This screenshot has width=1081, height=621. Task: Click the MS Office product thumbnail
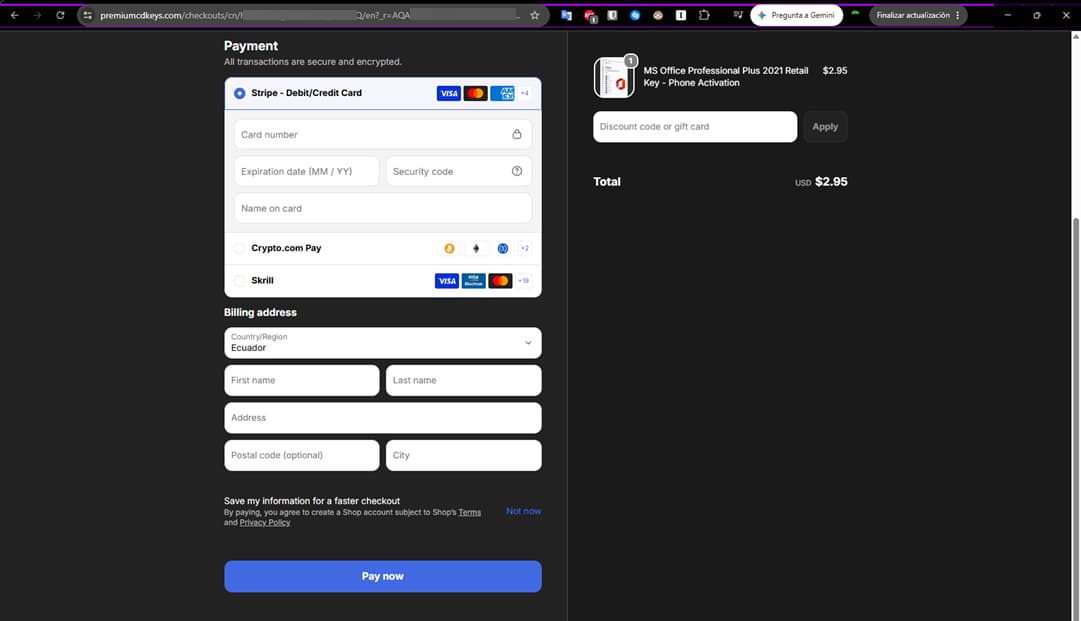614,77
